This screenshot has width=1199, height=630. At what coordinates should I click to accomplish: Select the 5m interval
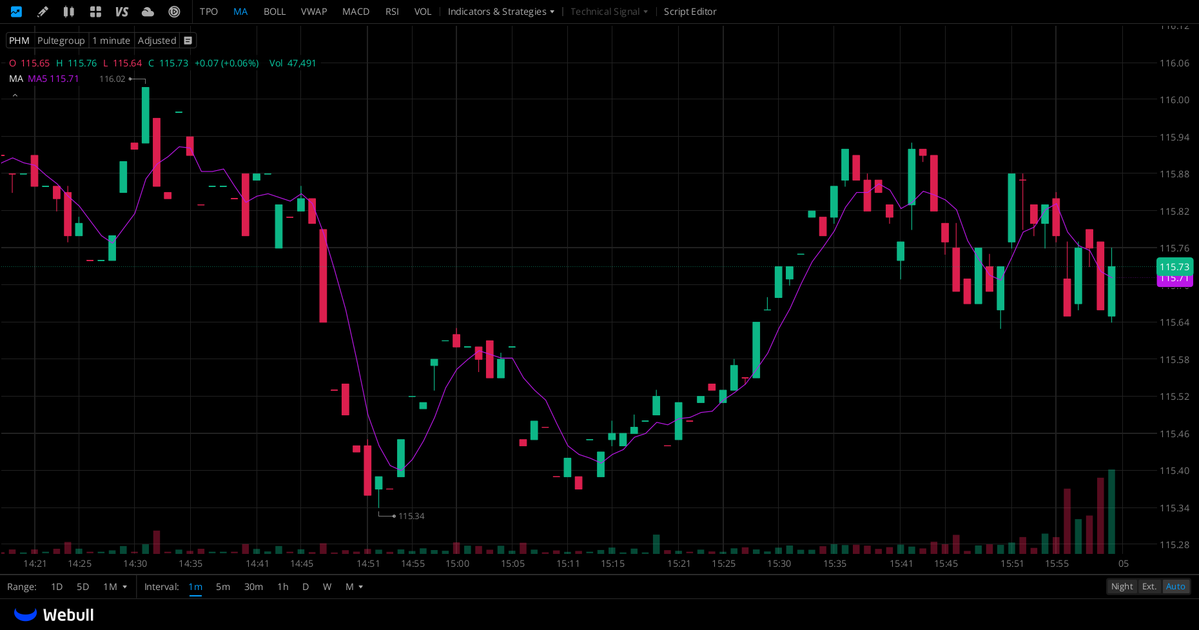pos(223,586)
